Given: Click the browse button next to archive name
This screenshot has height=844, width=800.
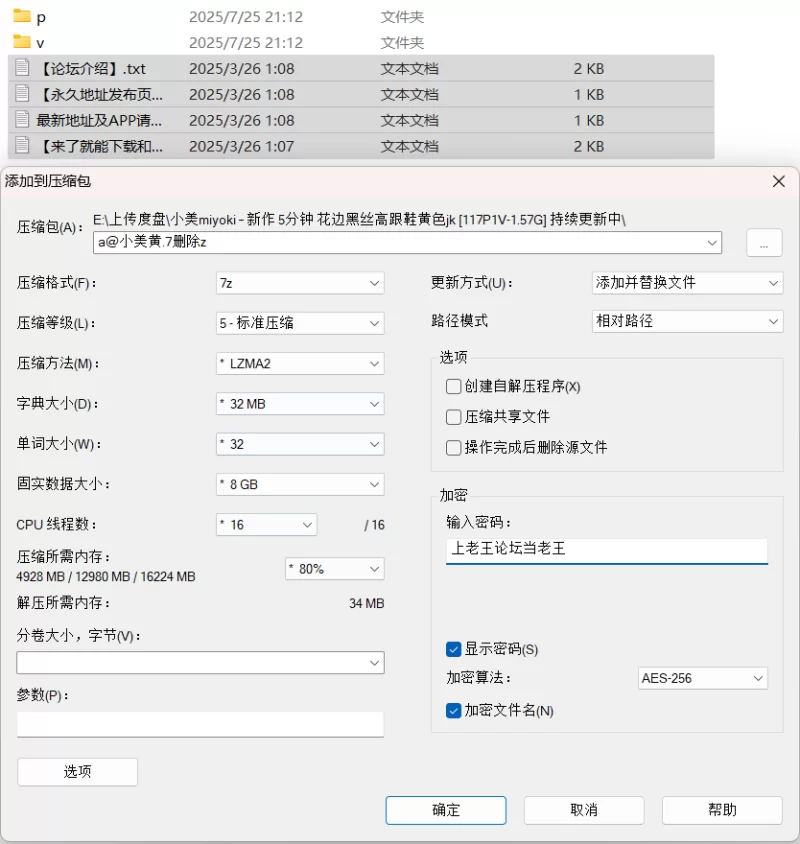Looking at the screenshot, I should click(x=764, y=243).
